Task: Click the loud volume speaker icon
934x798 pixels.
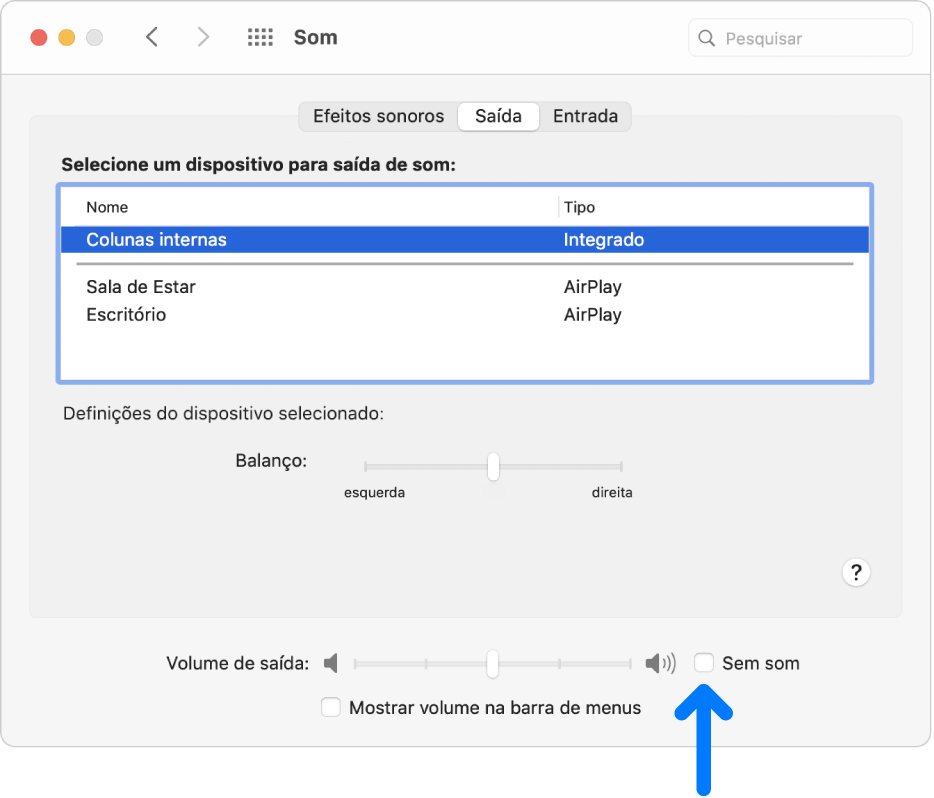Action: [660, 662]
